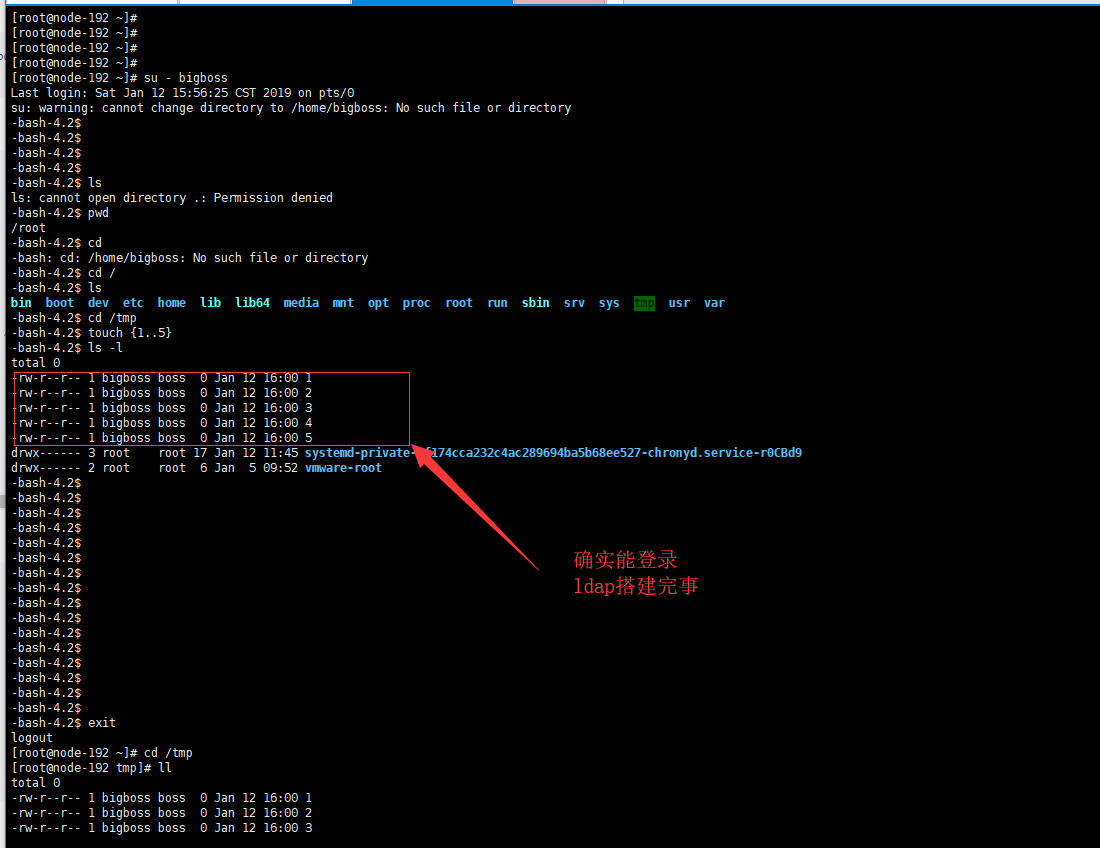
Task: Select file 5 in the highlighted listing
Action: [307, 437]
